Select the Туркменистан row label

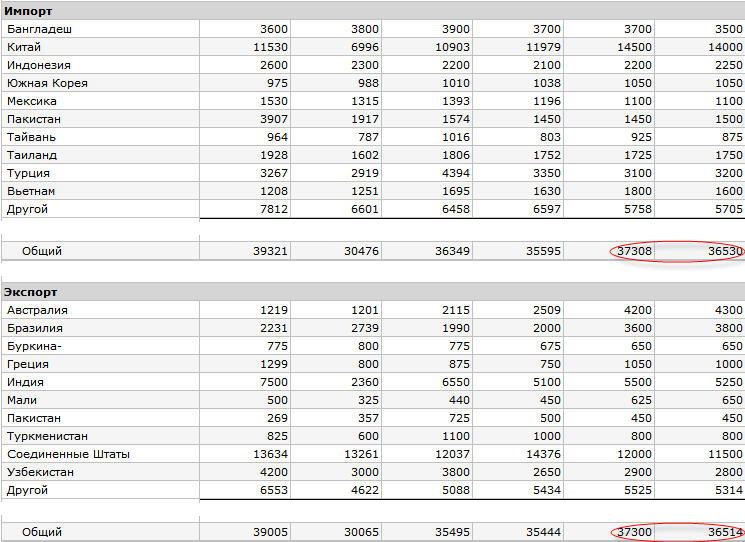[x=47, y=436]
